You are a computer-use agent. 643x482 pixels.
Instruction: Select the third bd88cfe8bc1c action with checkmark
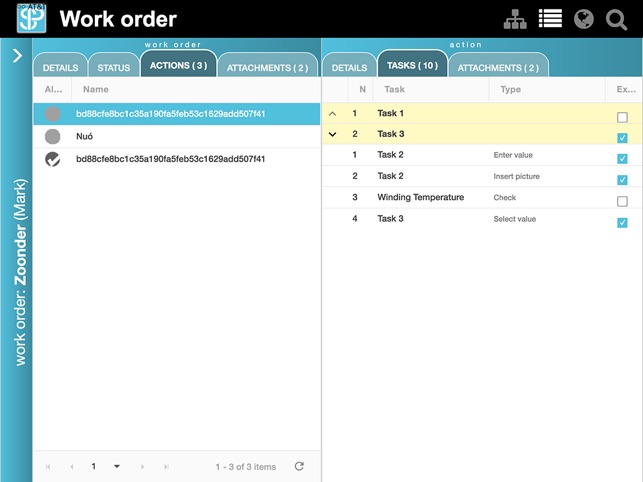coord(177,159)
